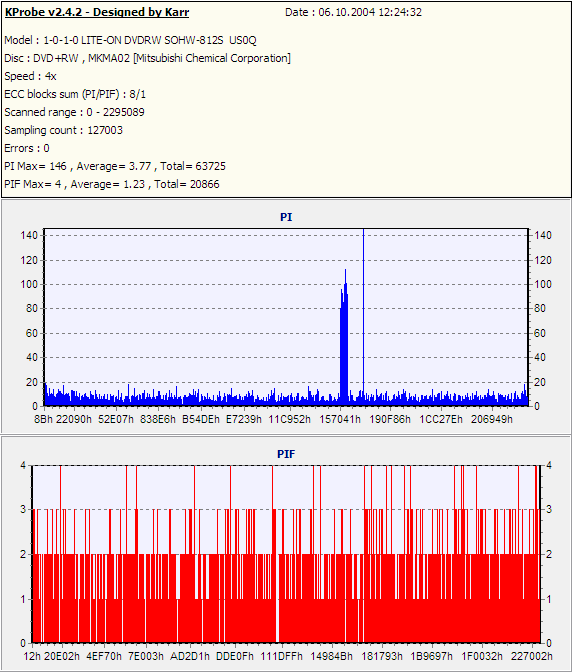Click the PIF Max= 4 statistics line
This screenshot has height=672, width=572.
pyautogui.click(x=112, y=184)
